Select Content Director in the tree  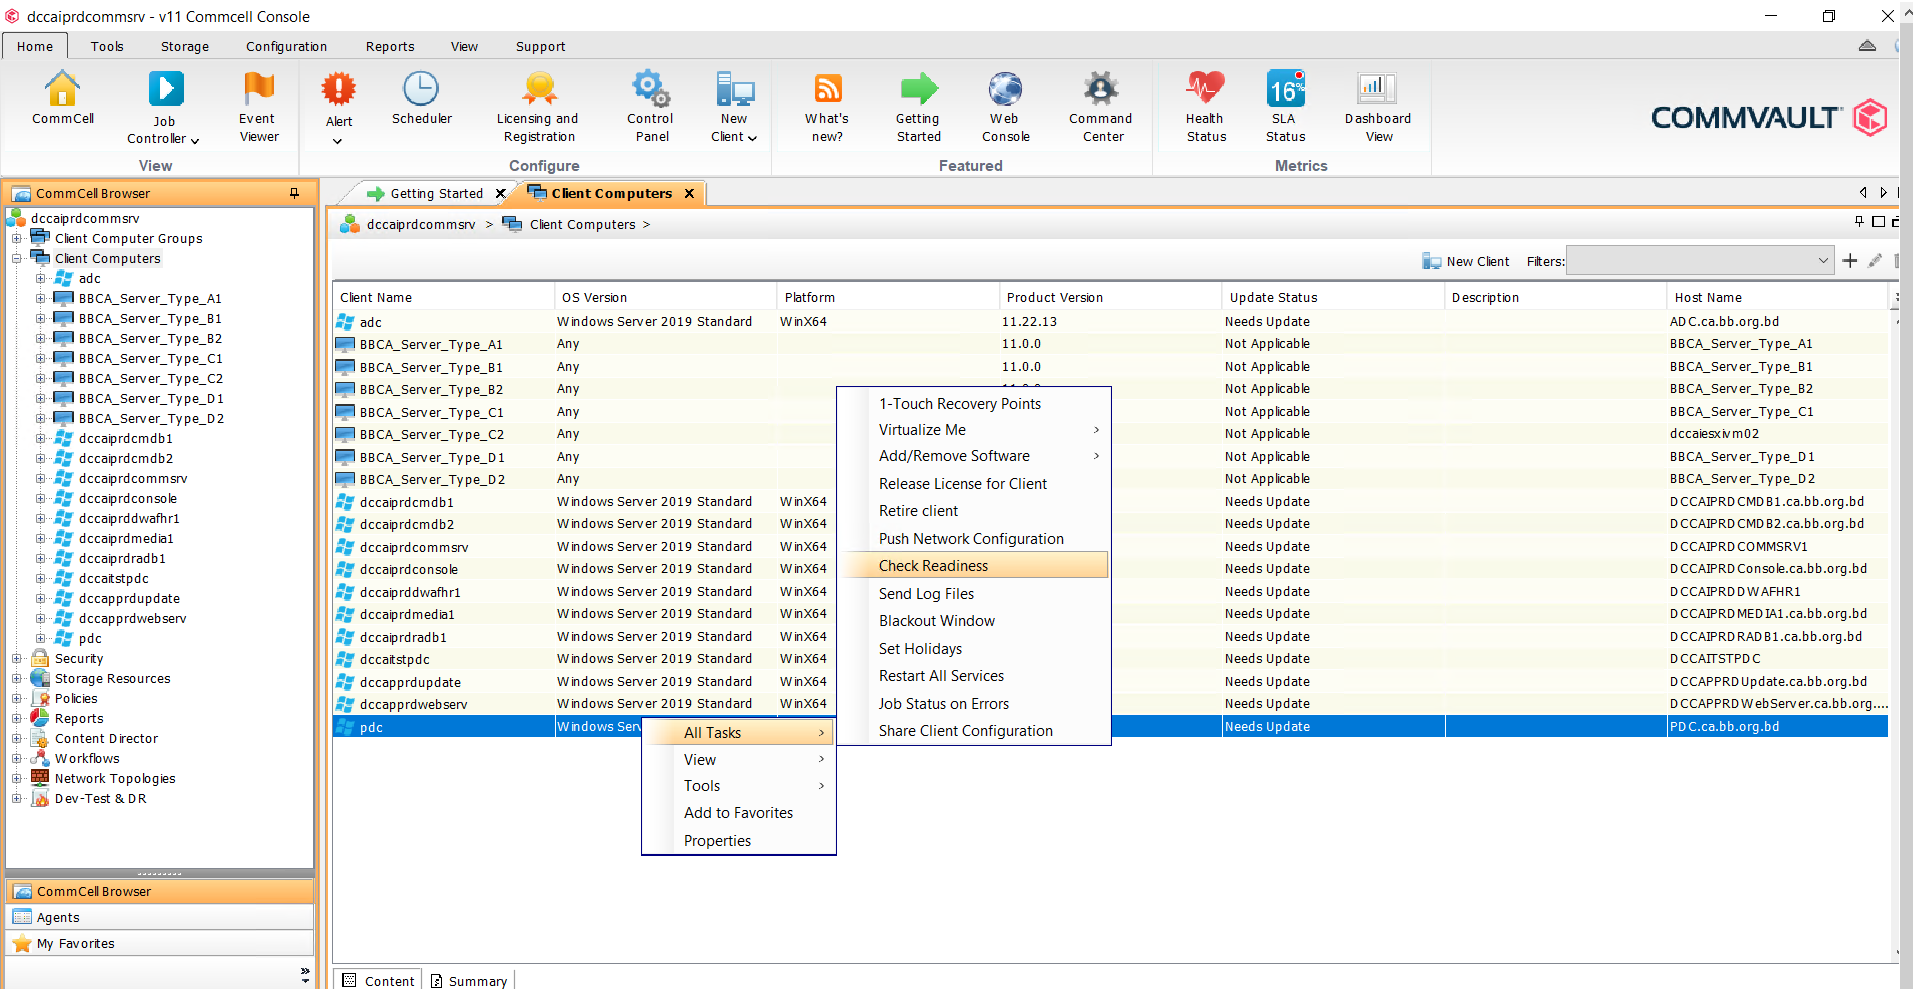pyautogui.click(x=106, y=738)
